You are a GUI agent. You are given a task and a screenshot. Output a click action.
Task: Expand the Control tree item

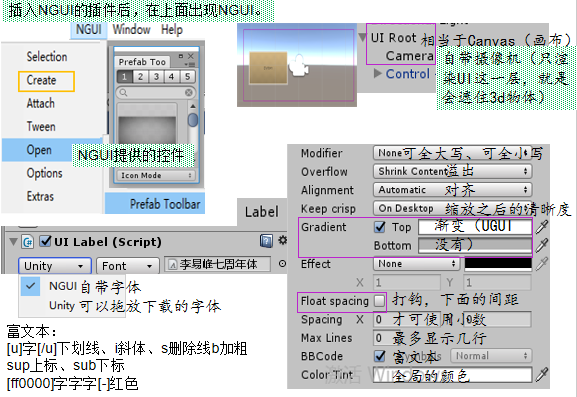click(377, 74)
